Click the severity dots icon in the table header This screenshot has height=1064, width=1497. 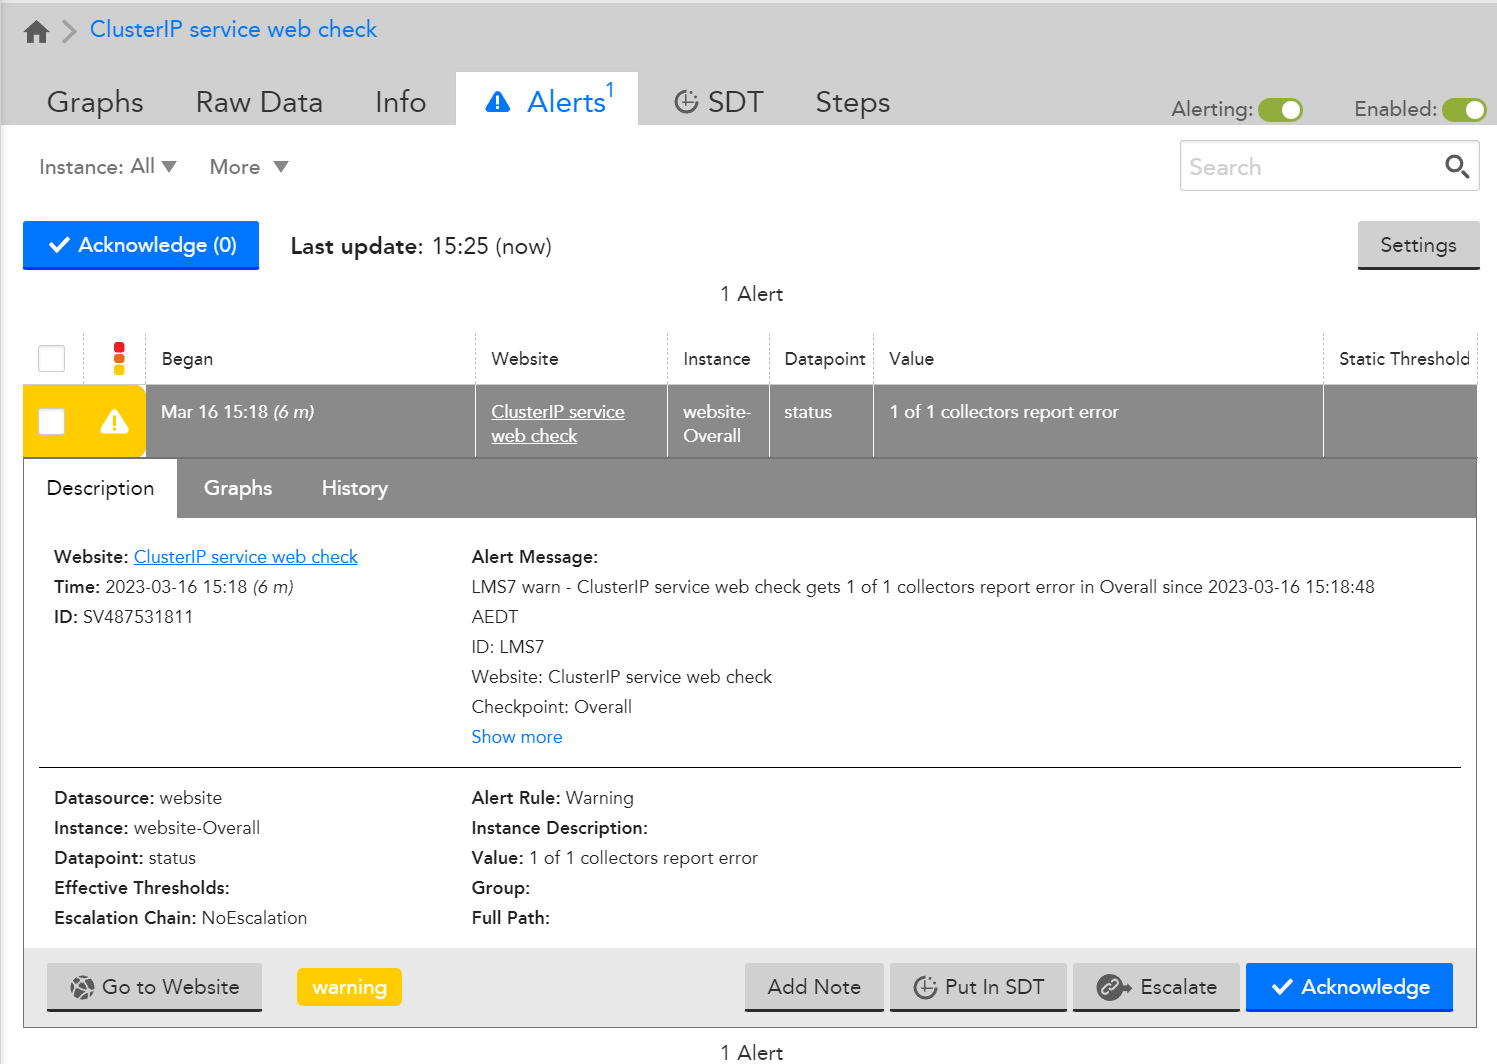pyautogui.click(x=118, y=357)
